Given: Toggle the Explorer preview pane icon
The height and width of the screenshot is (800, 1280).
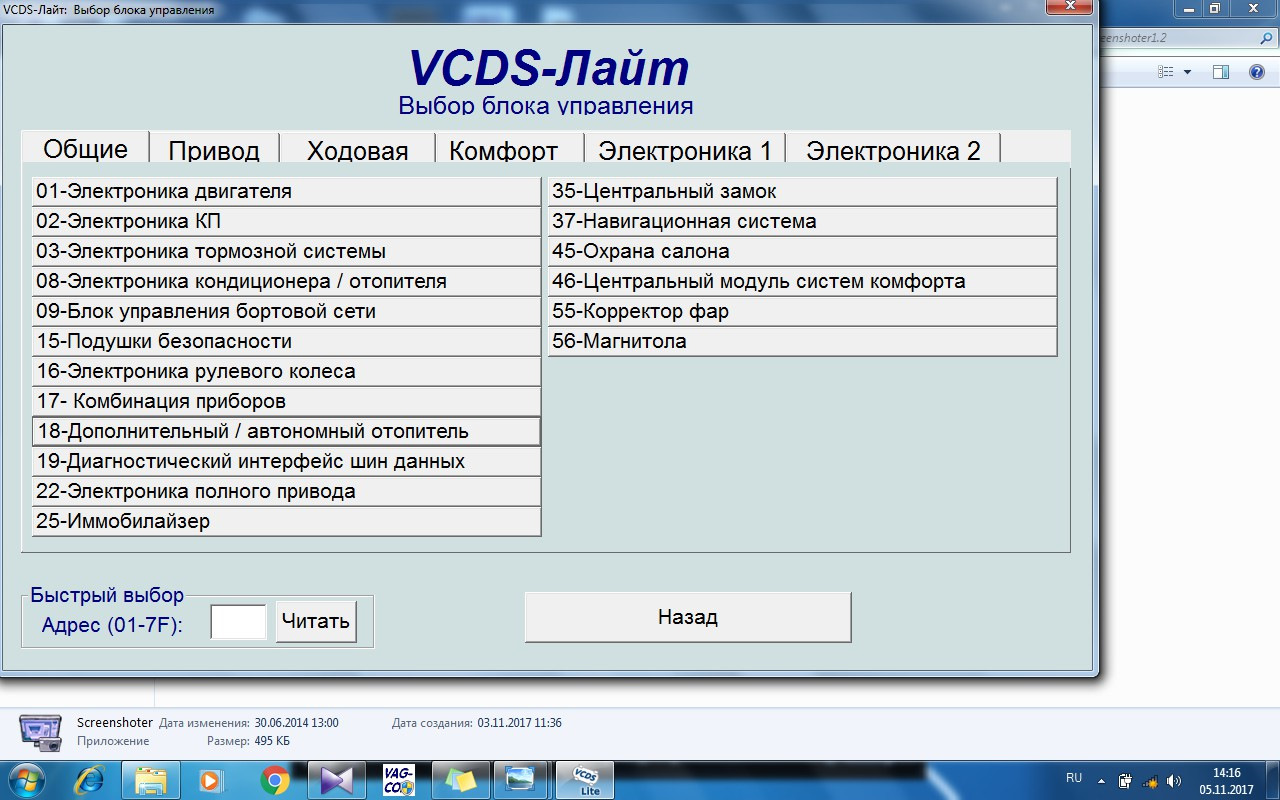Looking at the screenshot, I should click(1220, 72).
